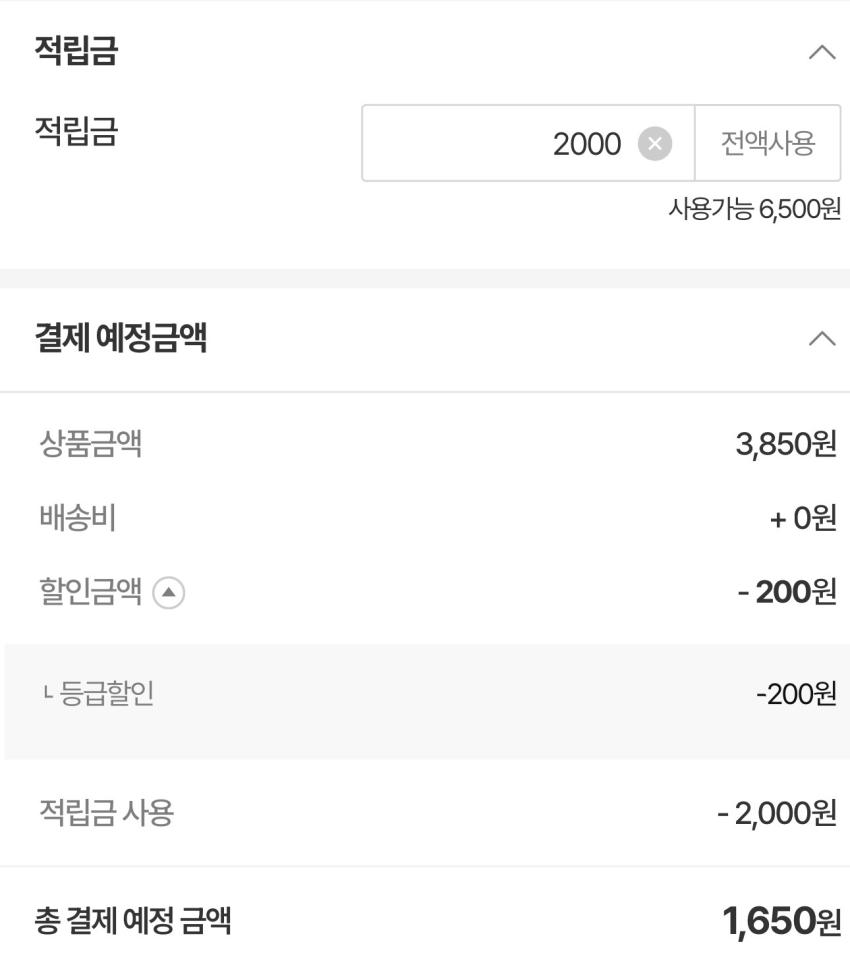Tap the 사용가능 6,500원 available balance text
850x959 pixels.
tap(754, 209)
